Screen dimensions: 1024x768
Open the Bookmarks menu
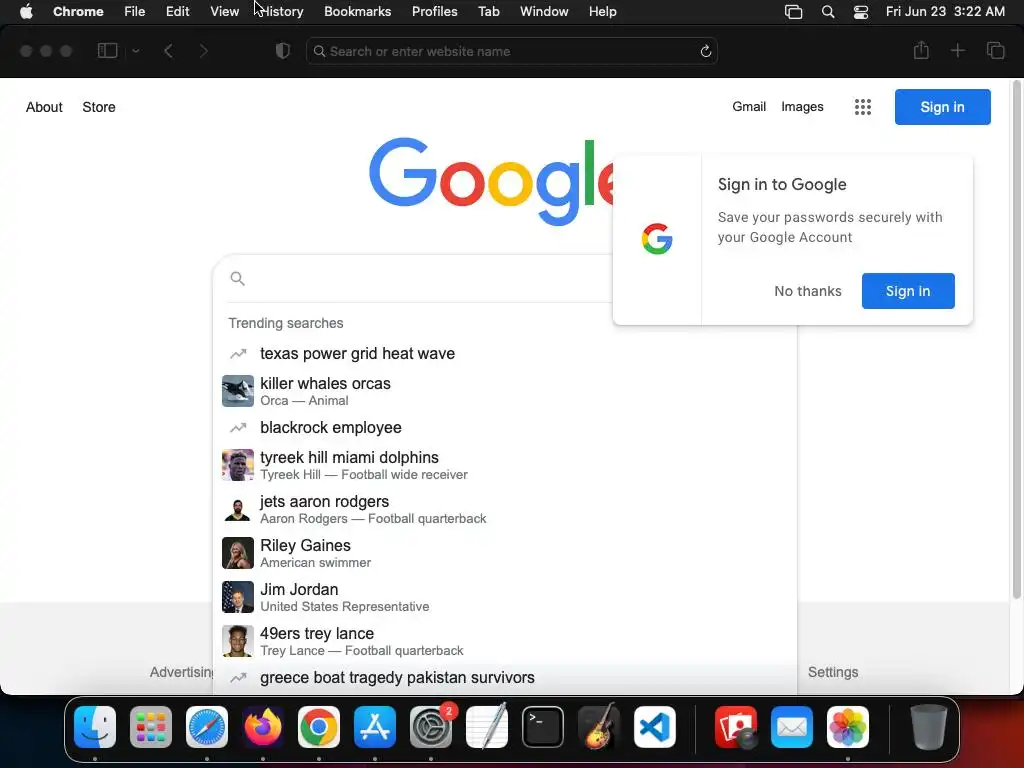(357, 11)
